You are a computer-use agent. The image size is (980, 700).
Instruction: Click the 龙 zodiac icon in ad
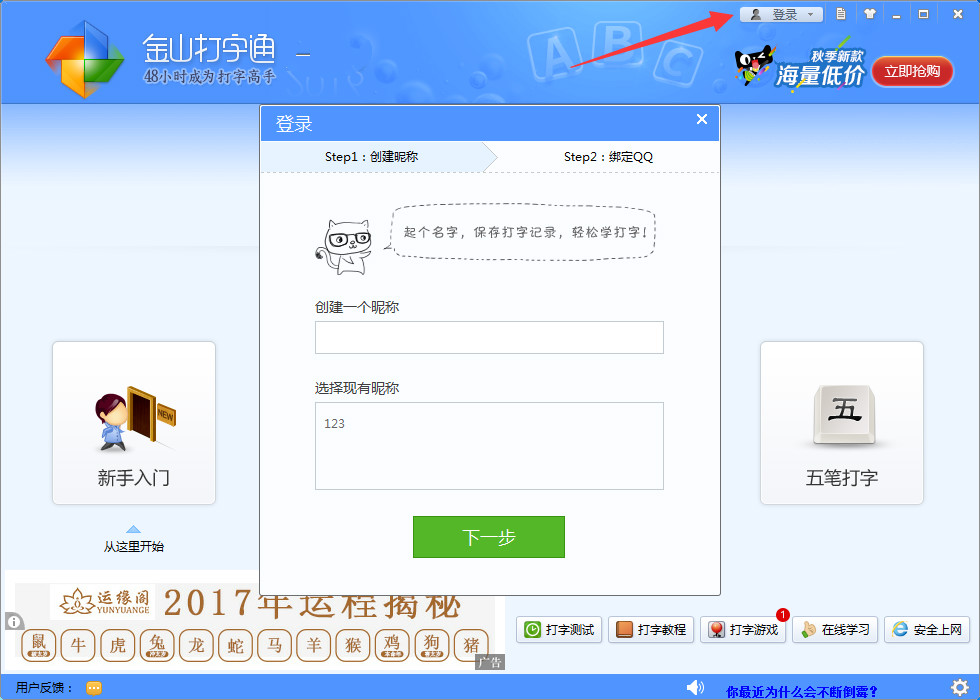196,646
